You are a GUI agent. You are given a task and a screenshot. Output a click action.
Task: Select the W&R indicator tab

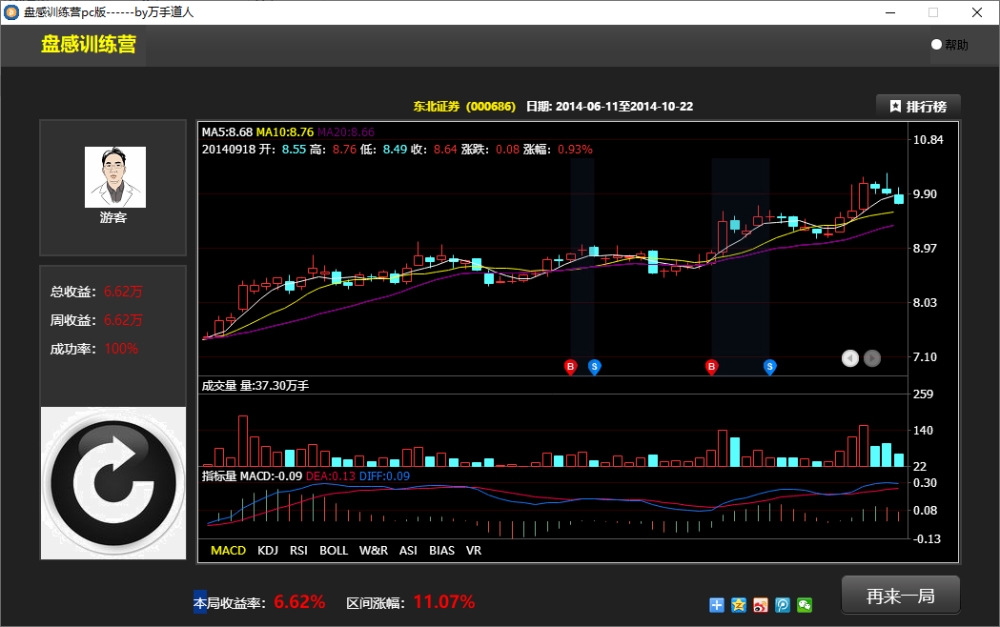click(x=373, y=550)
